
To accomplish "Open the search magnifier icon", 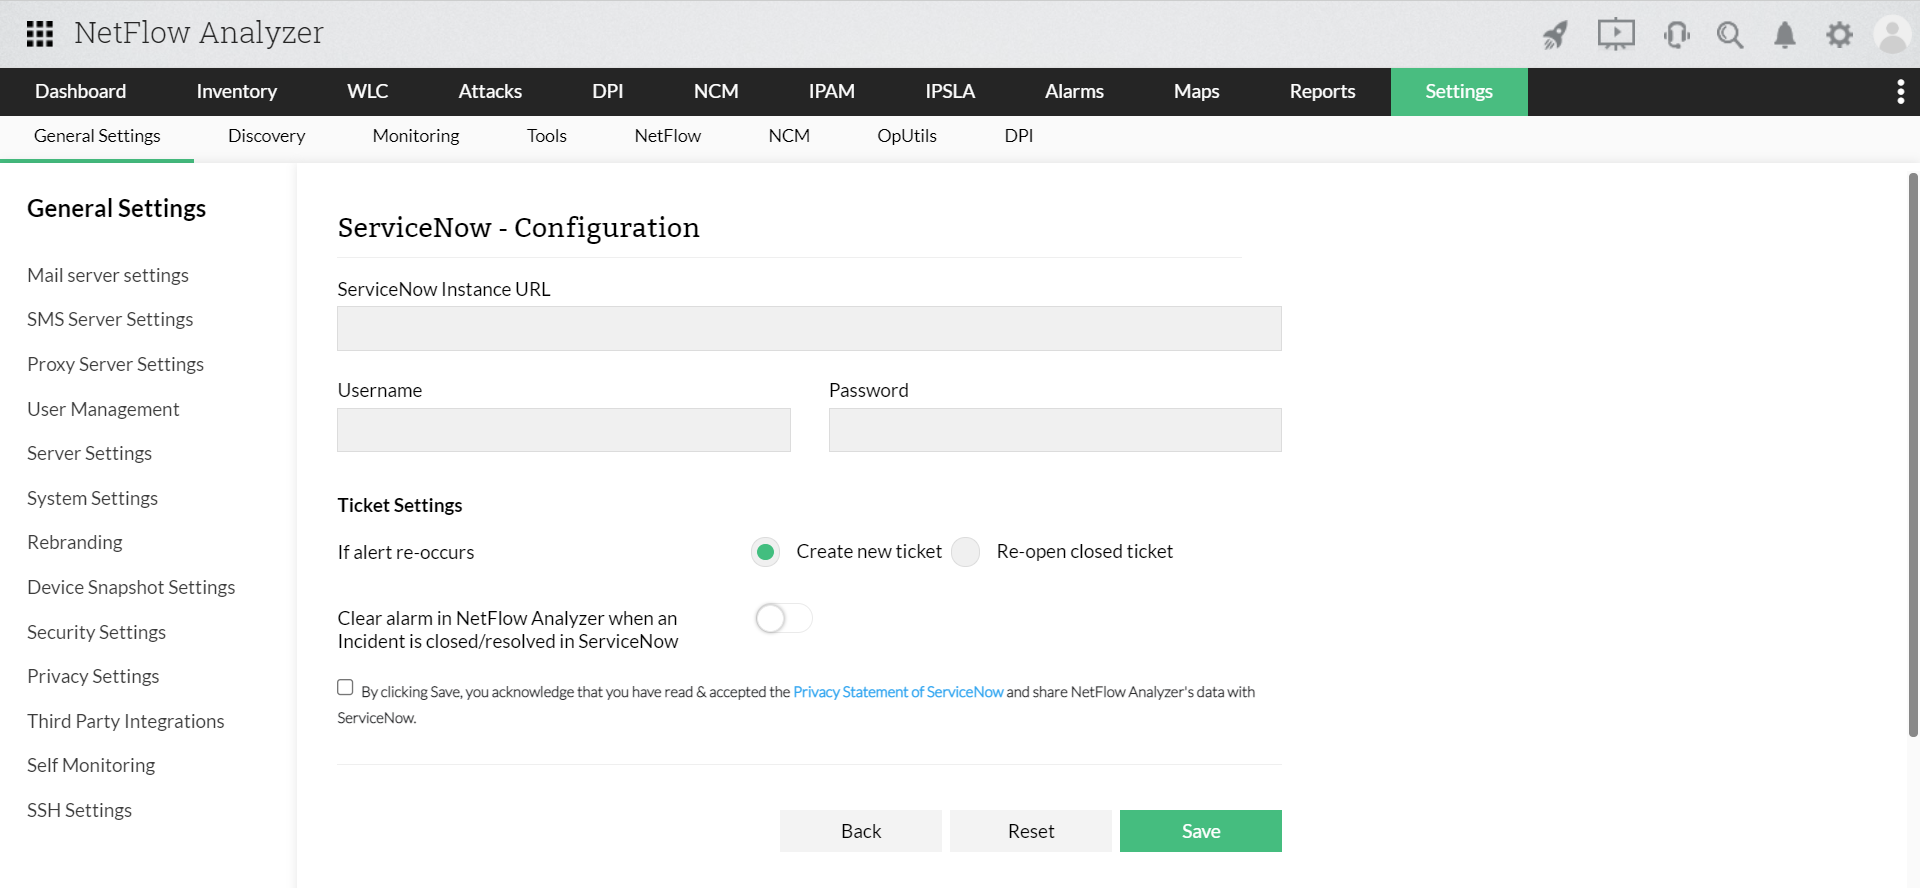I will (x=1730, y=36).
